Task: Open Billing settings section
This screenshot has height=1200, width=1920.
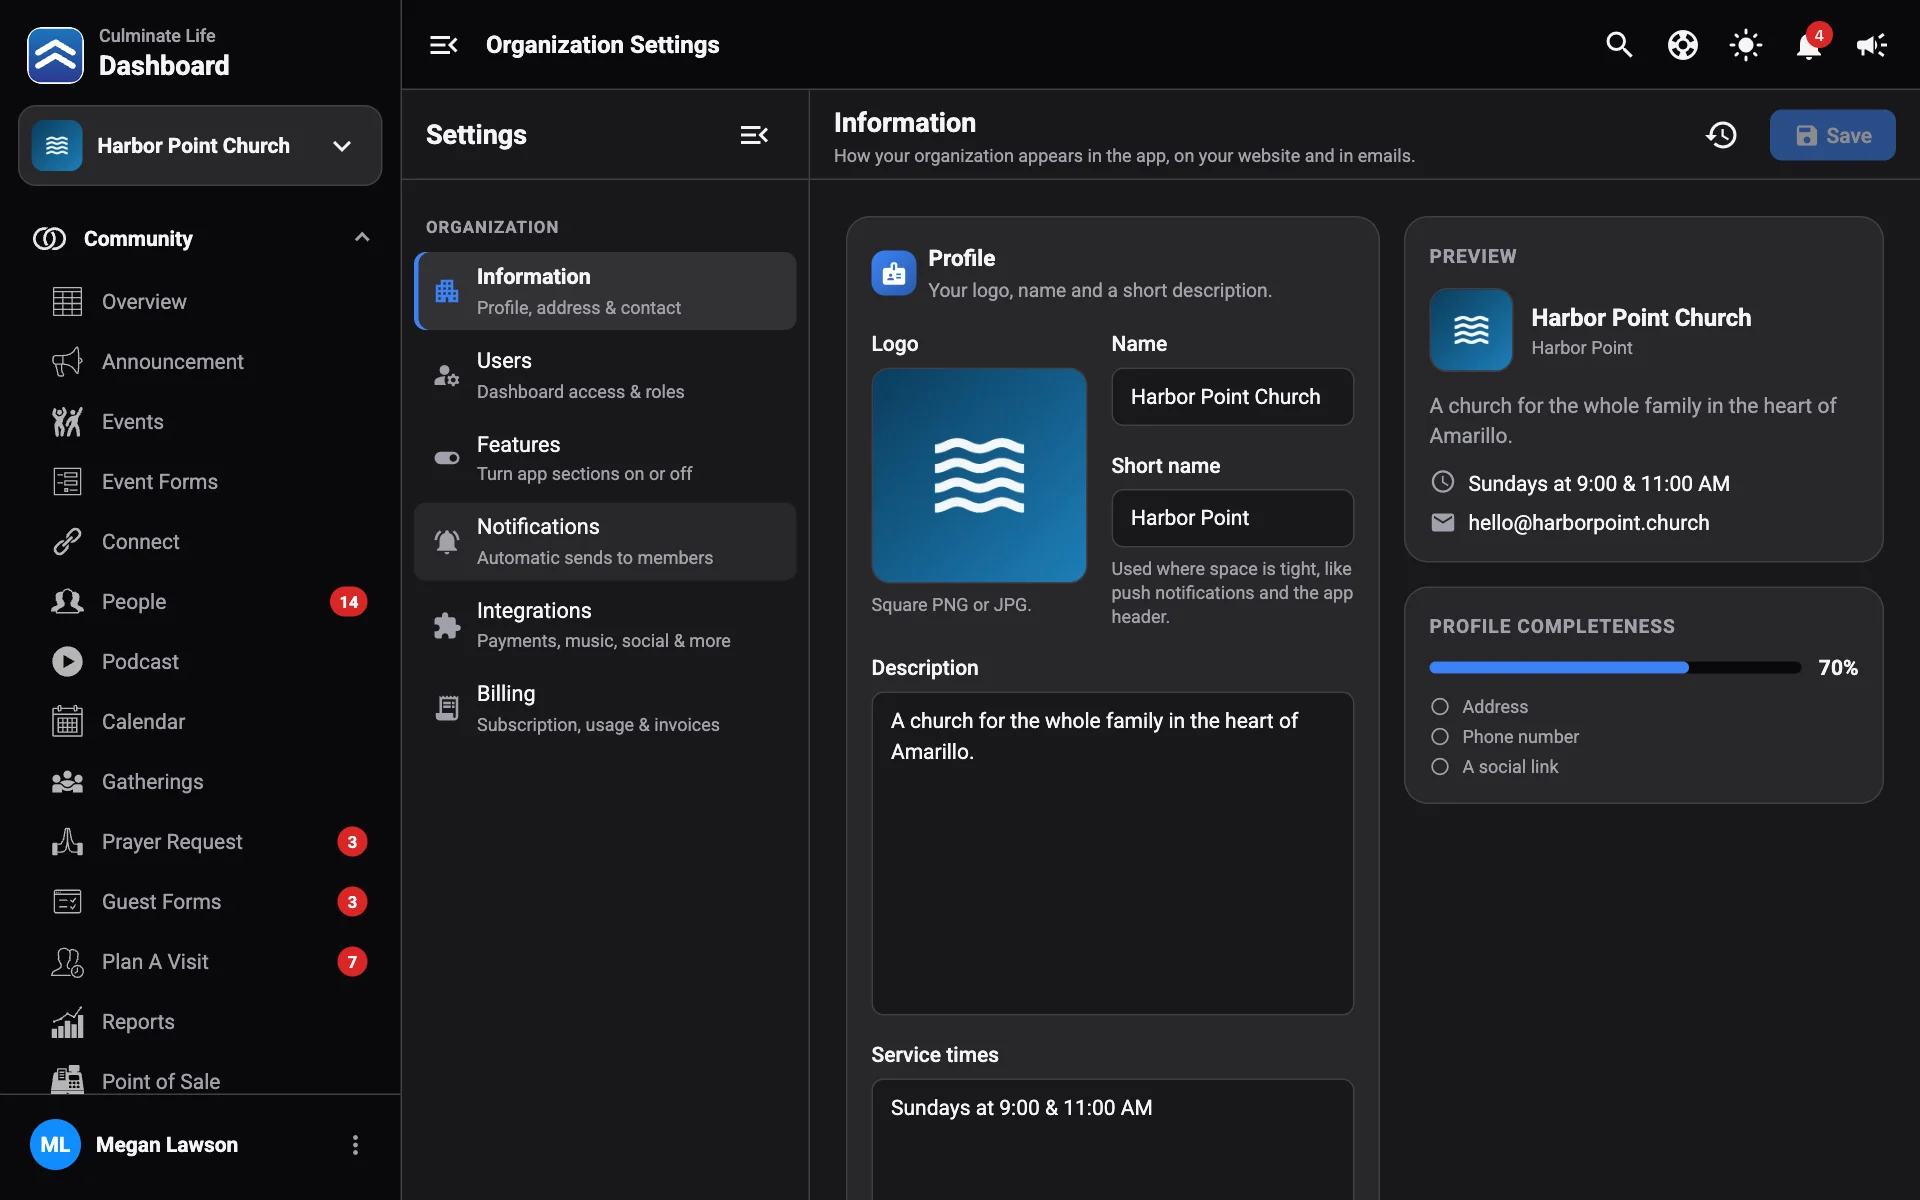Action: (605, 708)
